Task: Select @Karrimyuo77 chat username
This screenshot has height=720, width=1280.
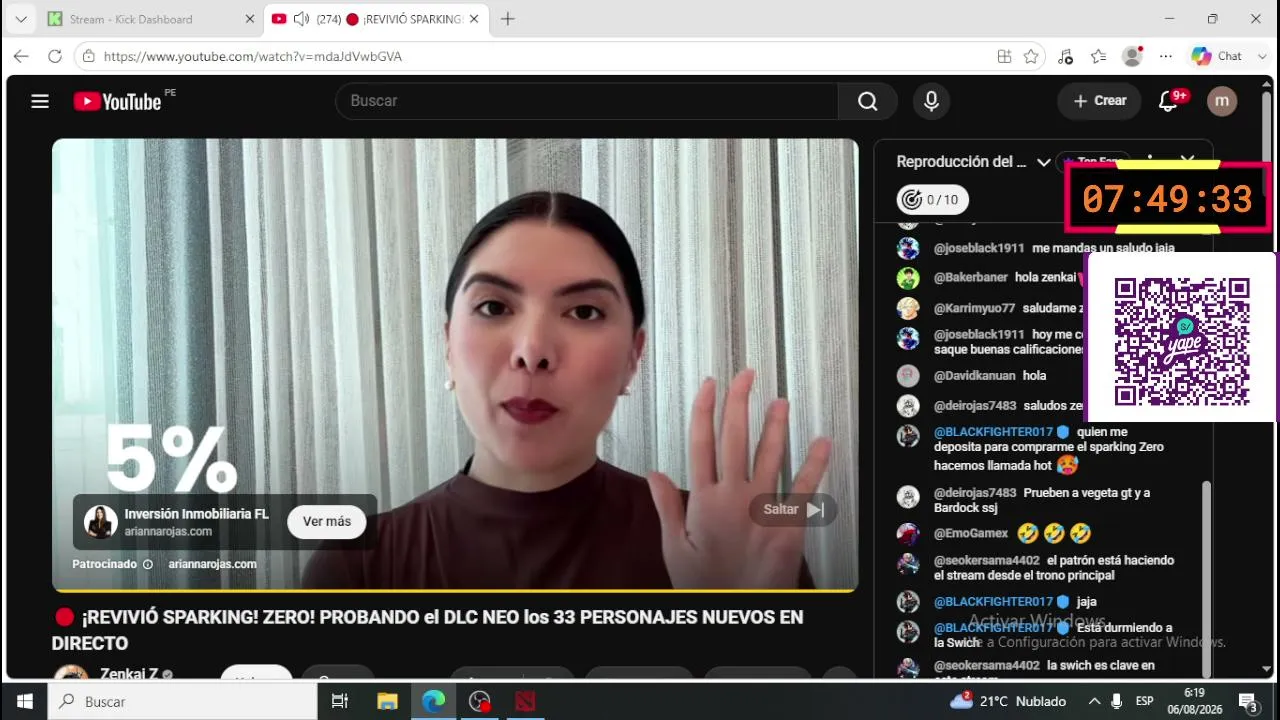Action: point(974,308)
